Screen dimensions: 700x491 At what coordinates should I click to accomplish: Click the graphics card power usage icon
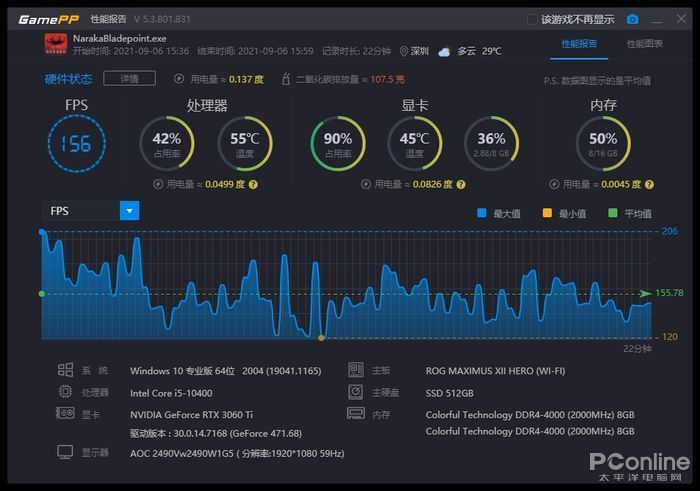pos(366,184)
